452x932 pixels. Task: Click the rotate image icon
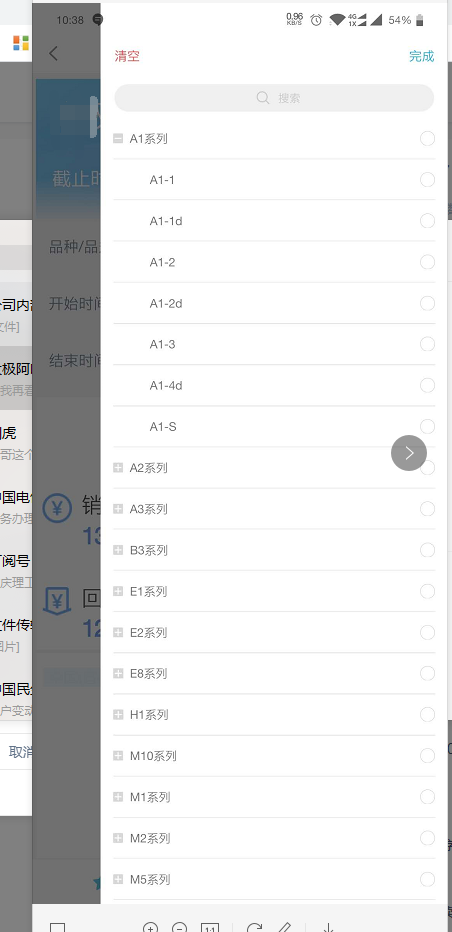[255, 927]
